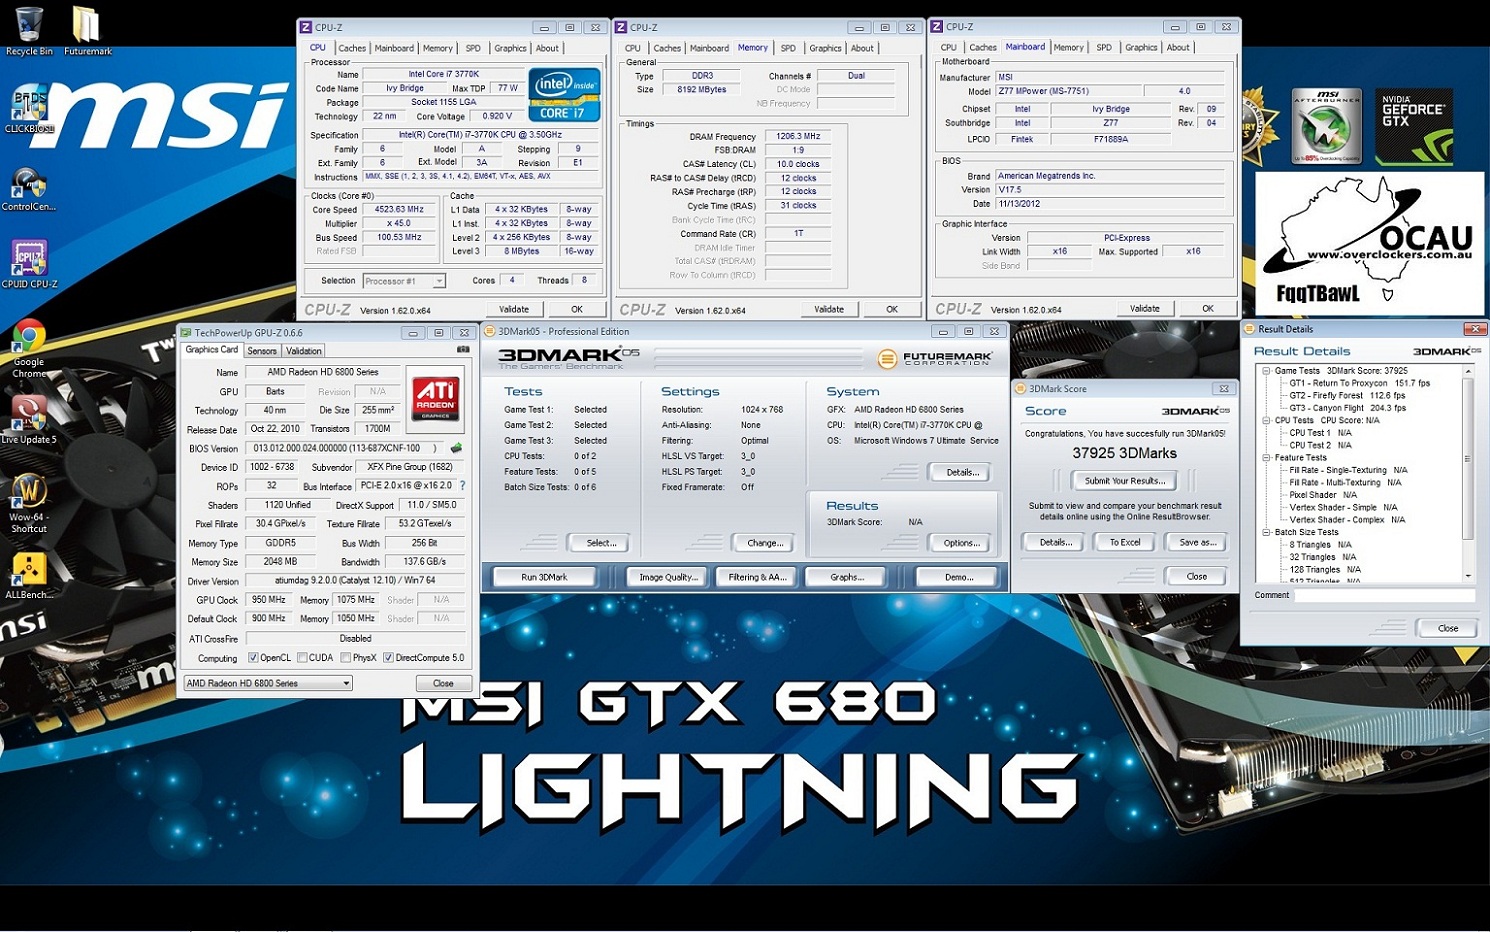Toggle the OpenCL checkbox in GPU-Z
Image resolution: width=1490 pixels, height=932 pixels.
pyautogui.click(x=253, y=658)
